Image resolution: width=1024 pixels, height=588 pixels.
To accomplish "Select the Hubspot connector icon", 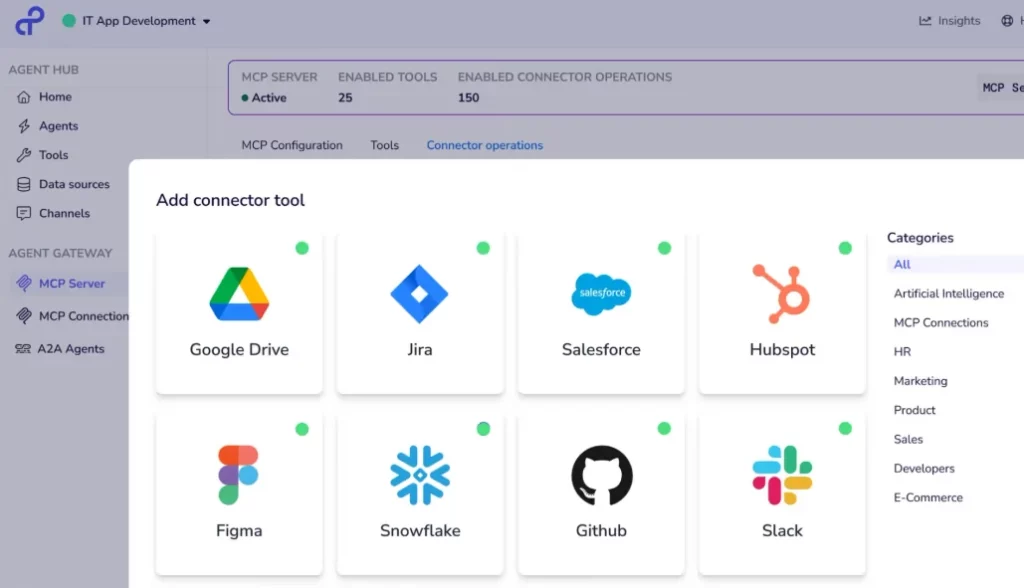I will [782, 293].
